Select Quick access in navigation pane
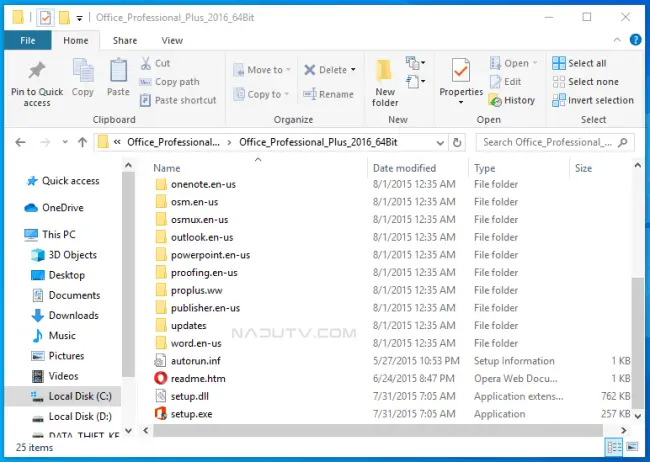 coord(63,181)
